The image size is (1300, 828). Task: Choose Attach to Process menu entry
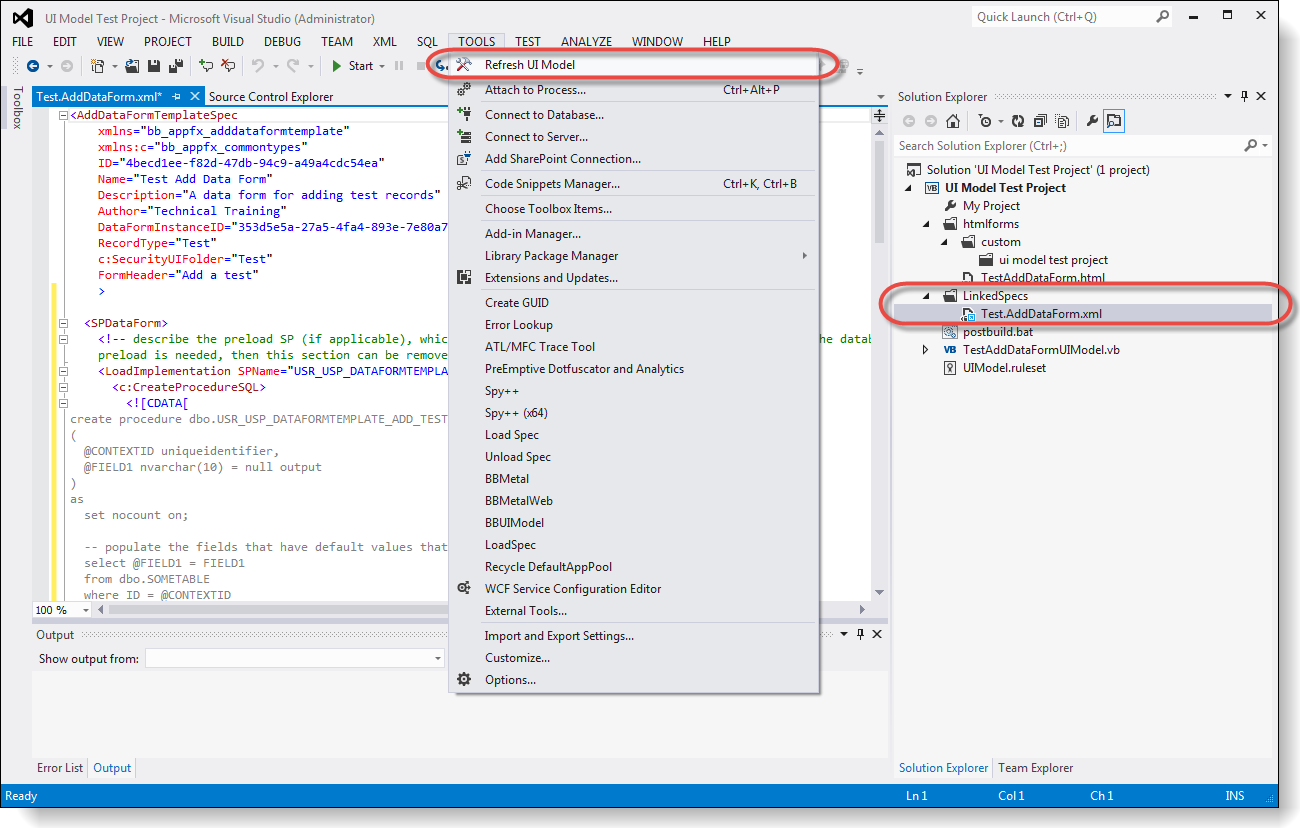[634, 90]
